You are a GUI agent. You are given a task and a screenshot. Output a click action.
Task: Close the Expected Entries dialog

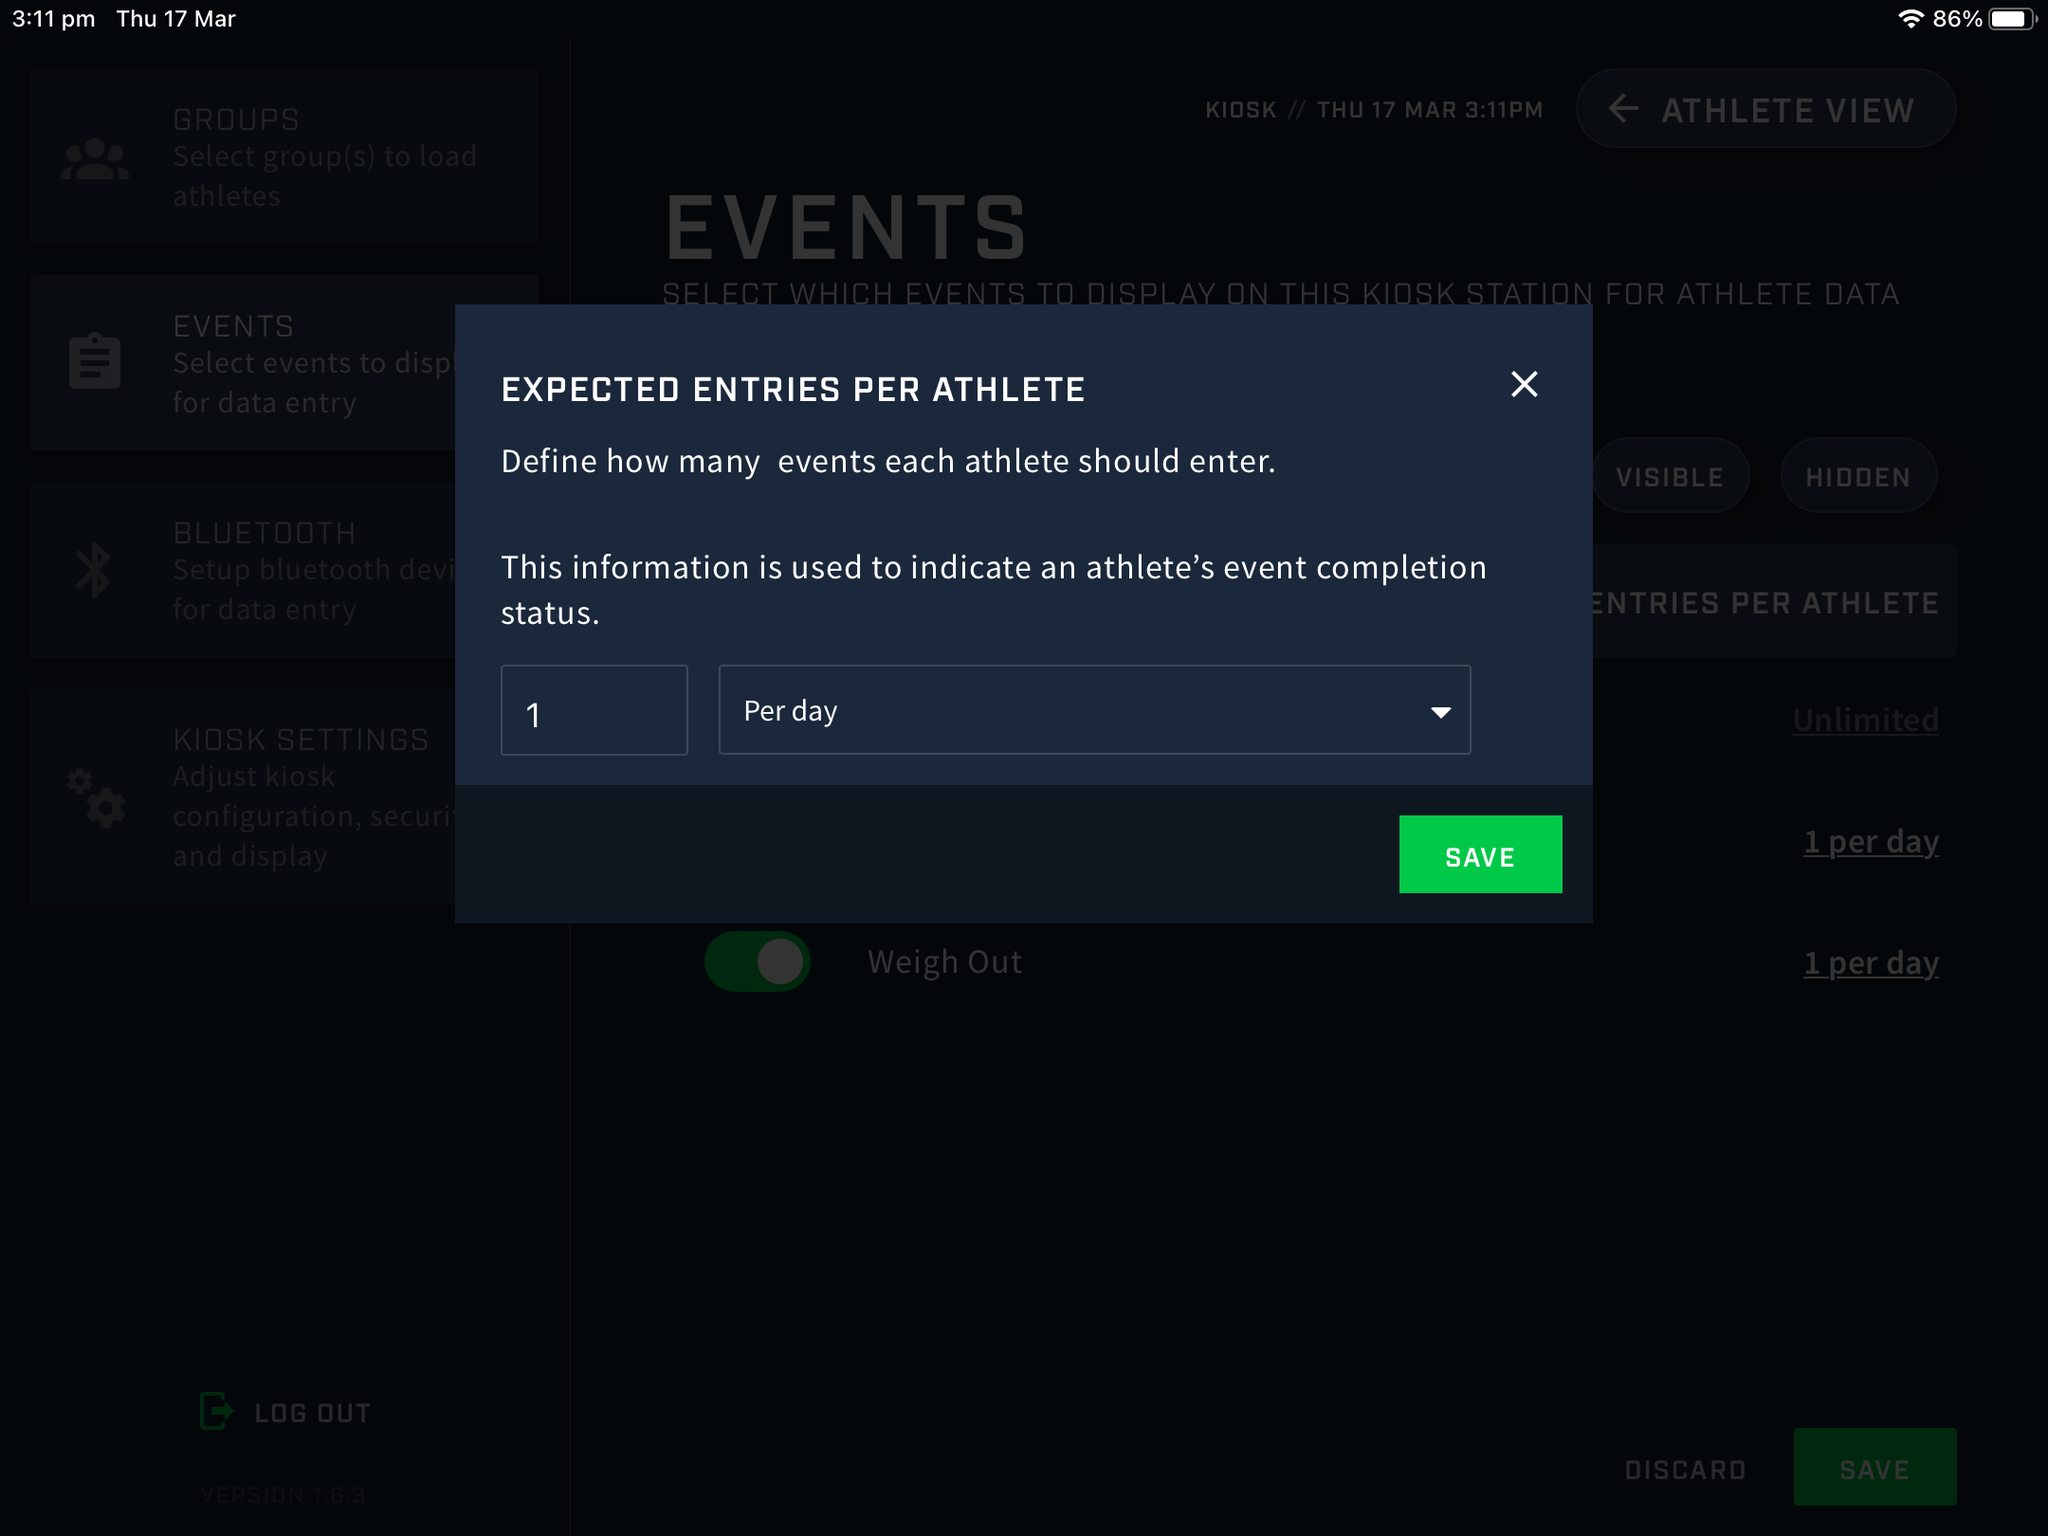[x=1524, y=384]
